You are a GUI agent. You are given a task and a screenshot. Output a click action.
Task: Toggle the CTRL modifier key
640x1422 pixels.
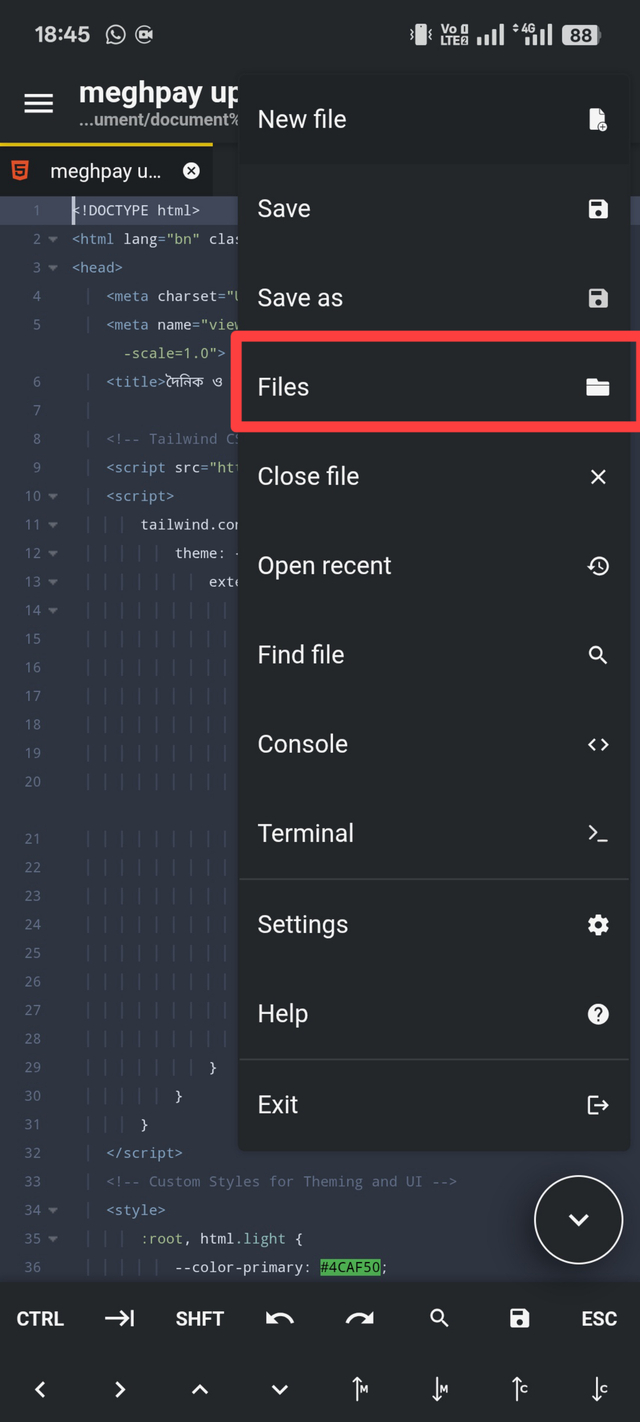[40, 1318]
